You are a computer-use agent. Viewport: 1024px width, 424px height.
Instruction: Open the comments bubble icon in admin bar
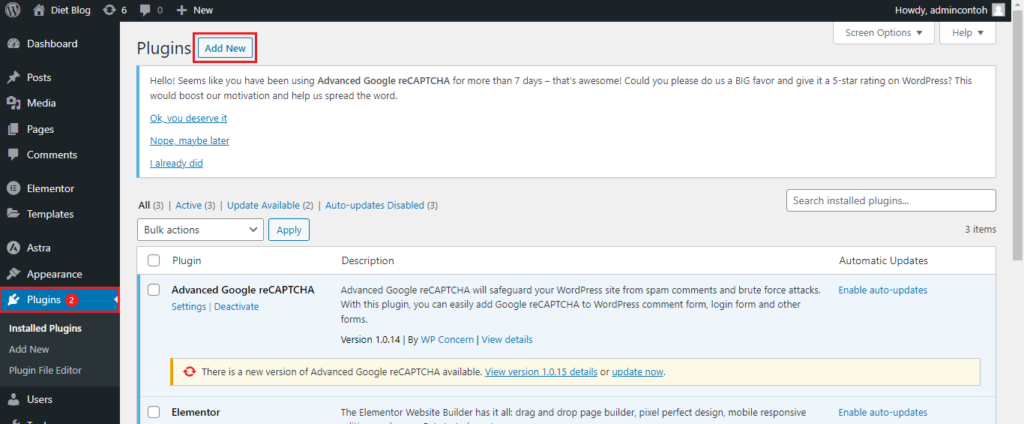click(145, 10)
